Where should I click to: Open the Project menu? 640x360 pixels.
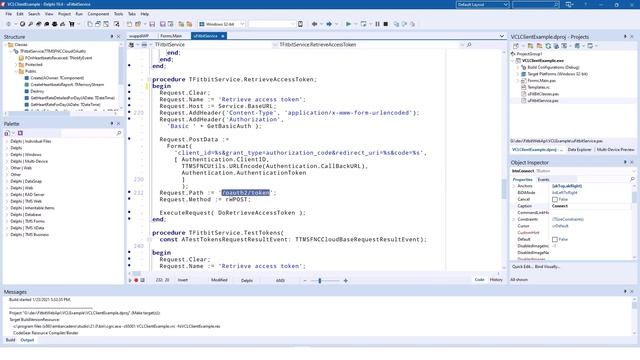pos(64,14)
